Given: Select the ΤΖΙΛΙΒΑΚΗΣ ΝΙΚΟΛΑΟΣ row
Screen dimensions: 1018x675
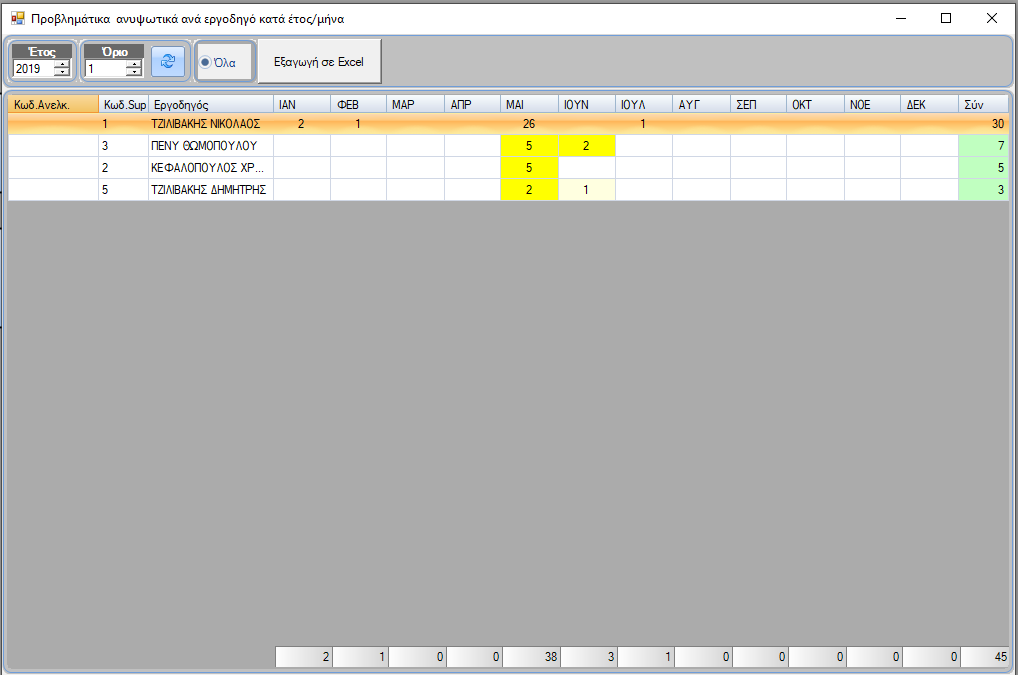Looking at the screenshot, I should coord(210,124).
